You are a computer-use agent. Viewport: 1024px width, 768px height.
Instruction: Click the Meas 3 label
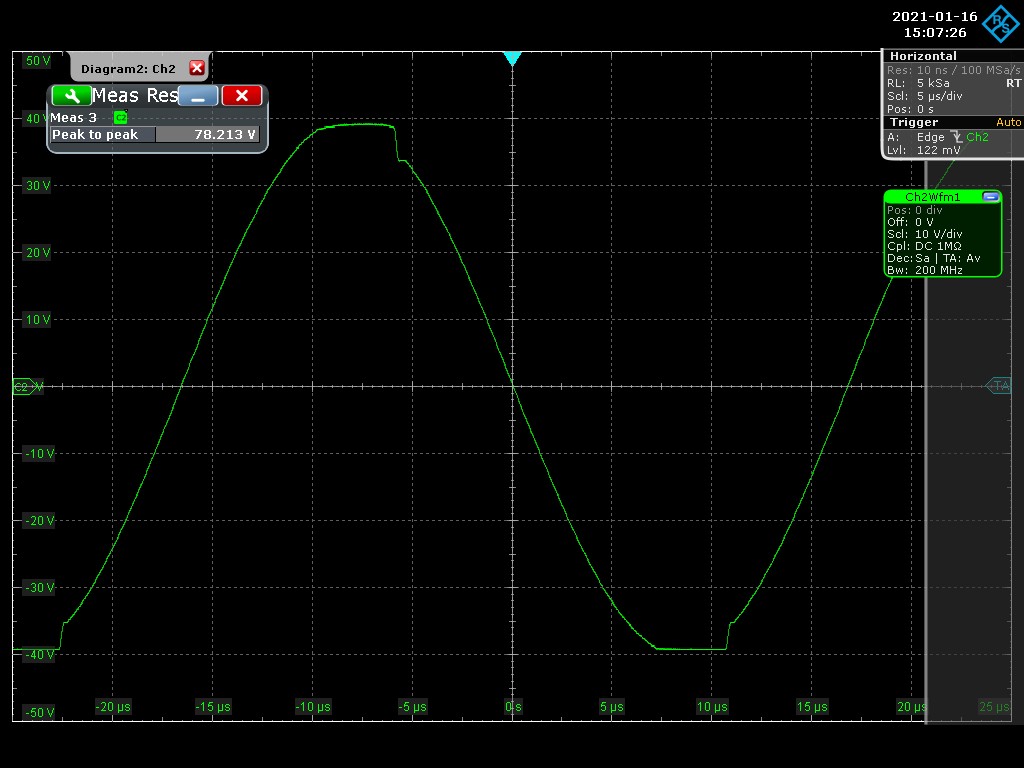(x=73, y=118)
